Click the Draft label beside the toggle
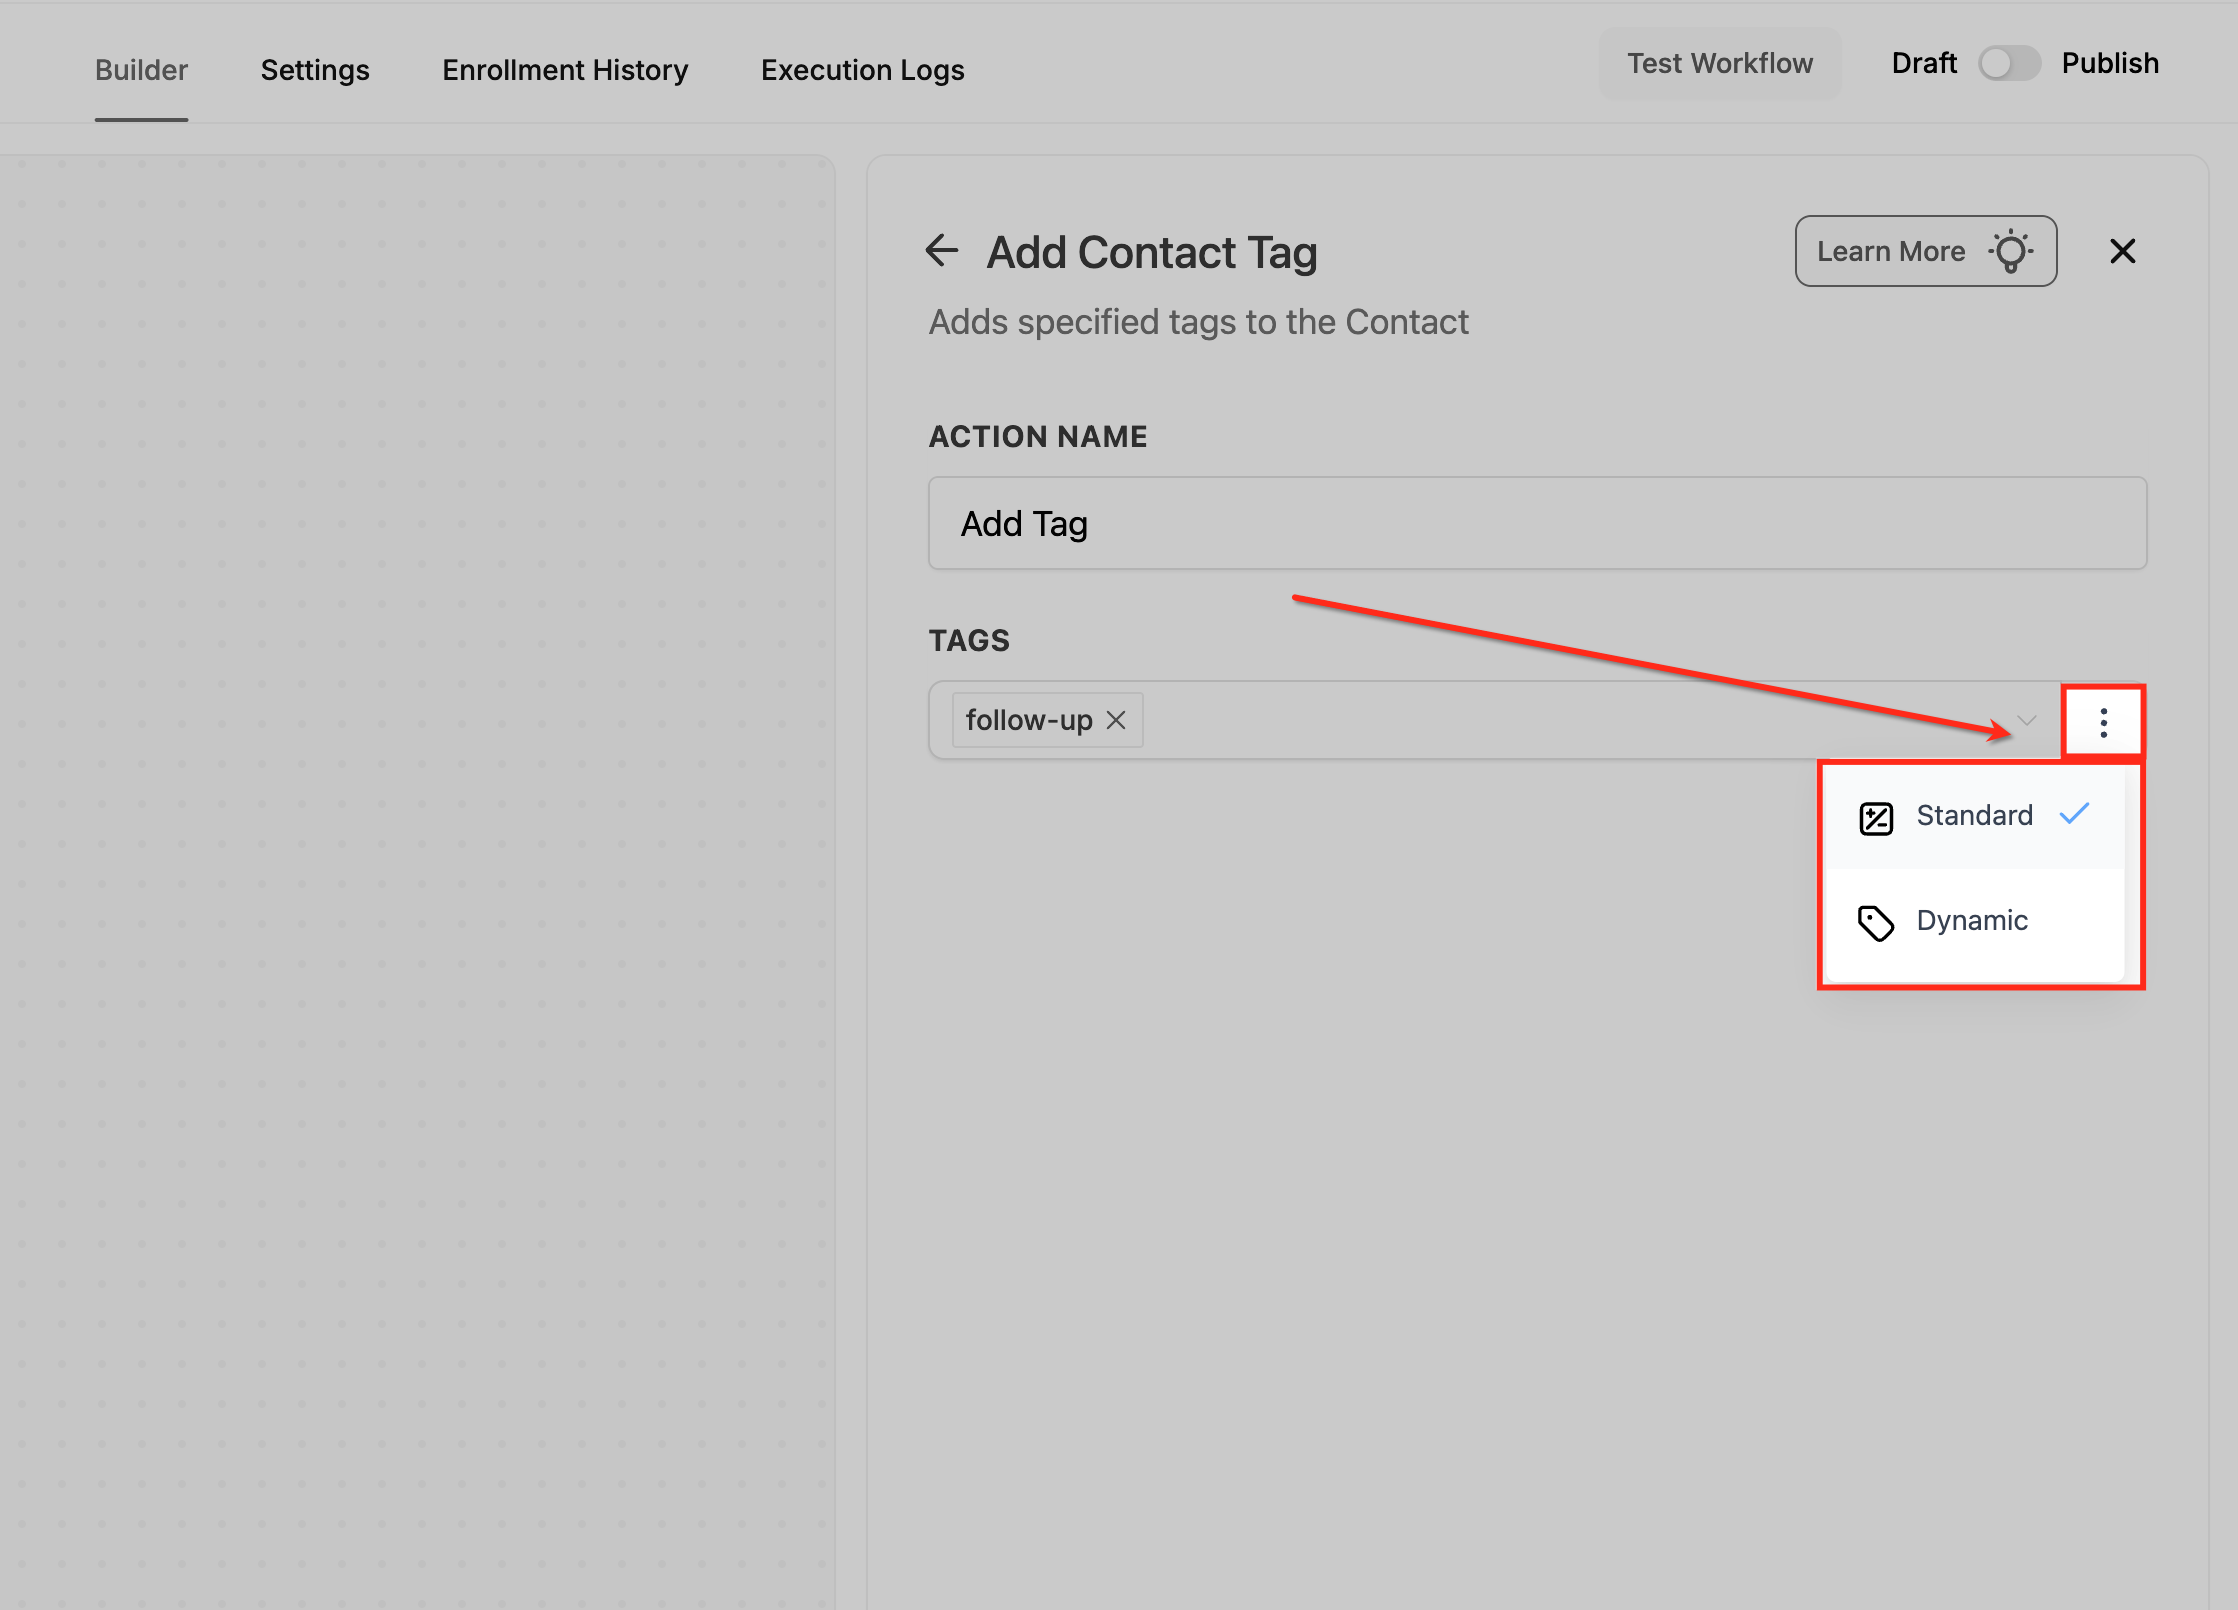Image resolution: width=2238 pixels, height=1610 pixels. click(x=1923, y=63)
